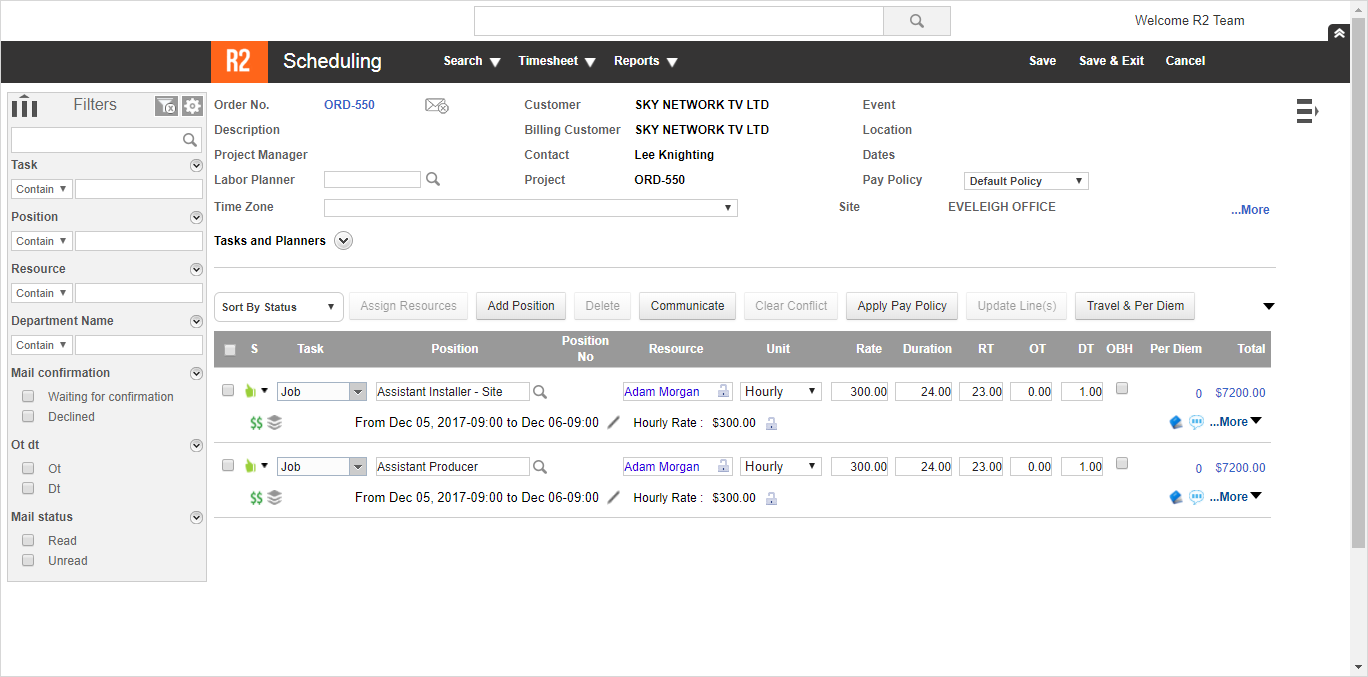Change the Default Policy pay policy dropdown
The height and width of the screenshot is (677, 1368).
point(1025,180)
